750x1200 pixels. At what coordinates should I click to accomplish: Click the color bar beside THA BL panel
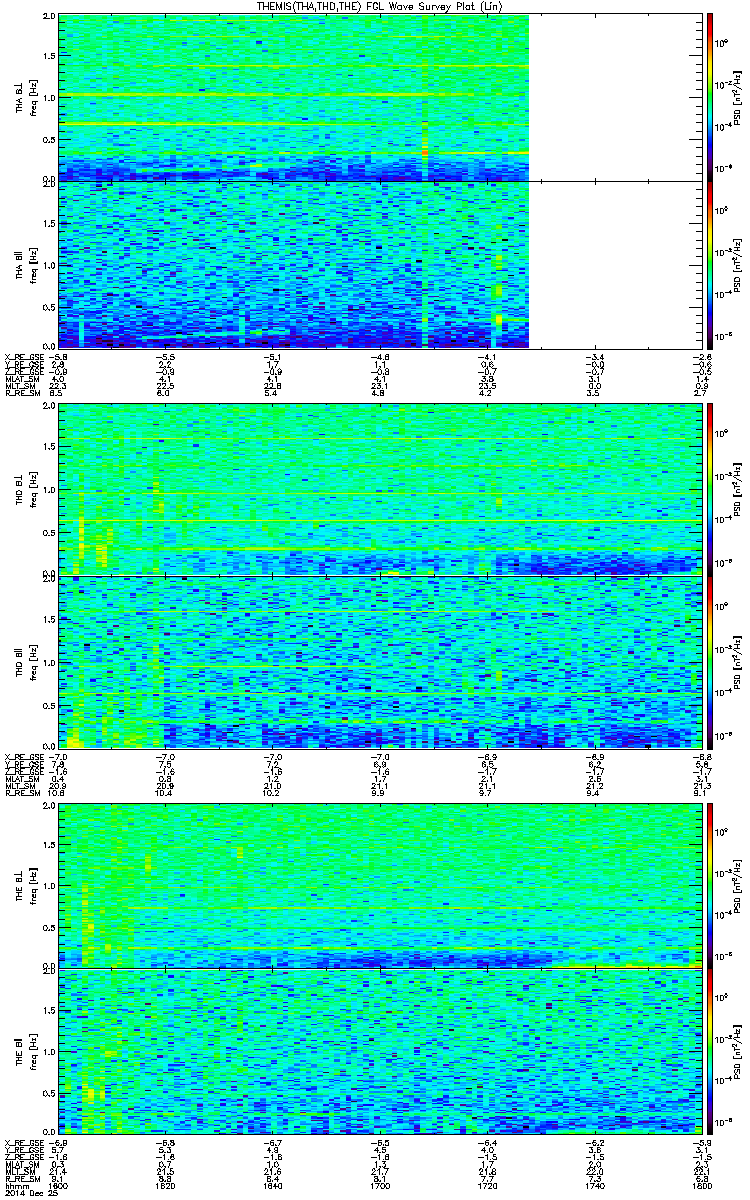(x=710, y=95)
